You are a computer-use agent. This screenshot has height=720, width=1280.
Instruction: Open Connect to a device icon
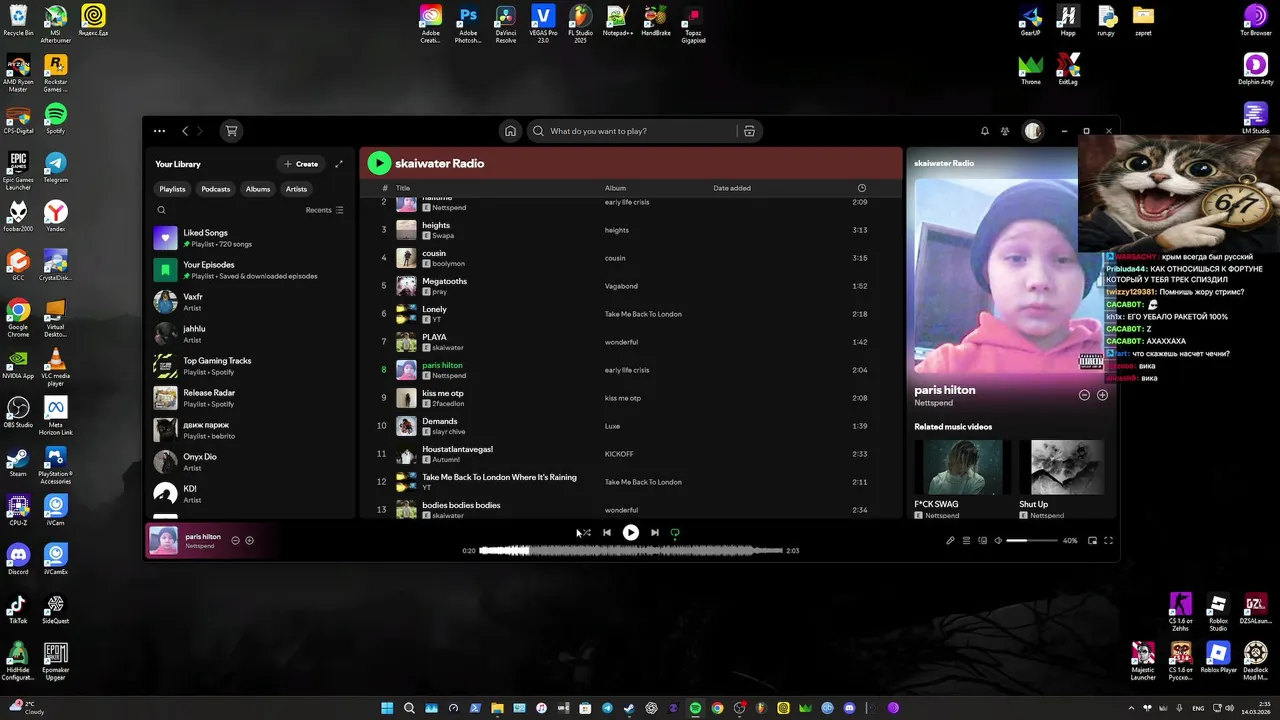pyautogui.click(x=982, y=541)
